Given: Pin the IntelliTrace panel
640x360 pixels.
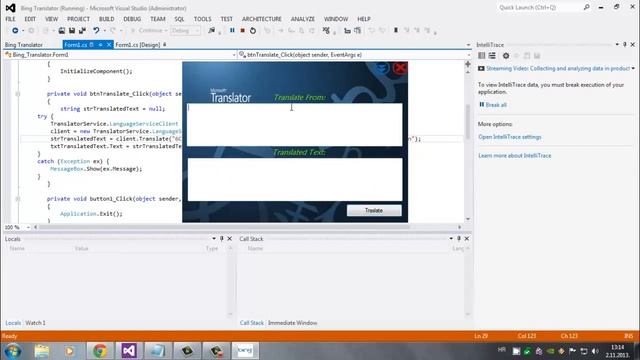Looking at the screenshot, I should click(624, 44).
